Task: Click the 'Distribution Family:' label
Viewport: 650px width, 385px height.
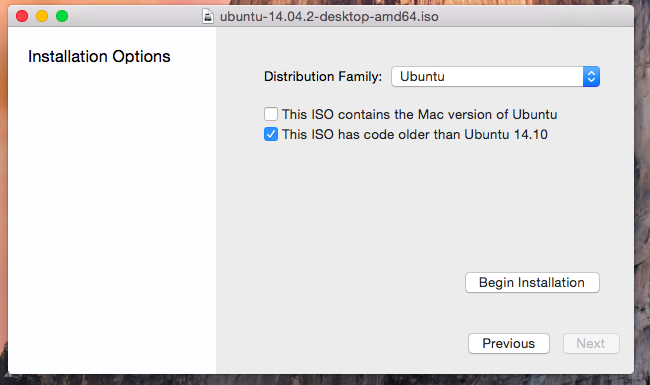Action: (x=323, y=77)
